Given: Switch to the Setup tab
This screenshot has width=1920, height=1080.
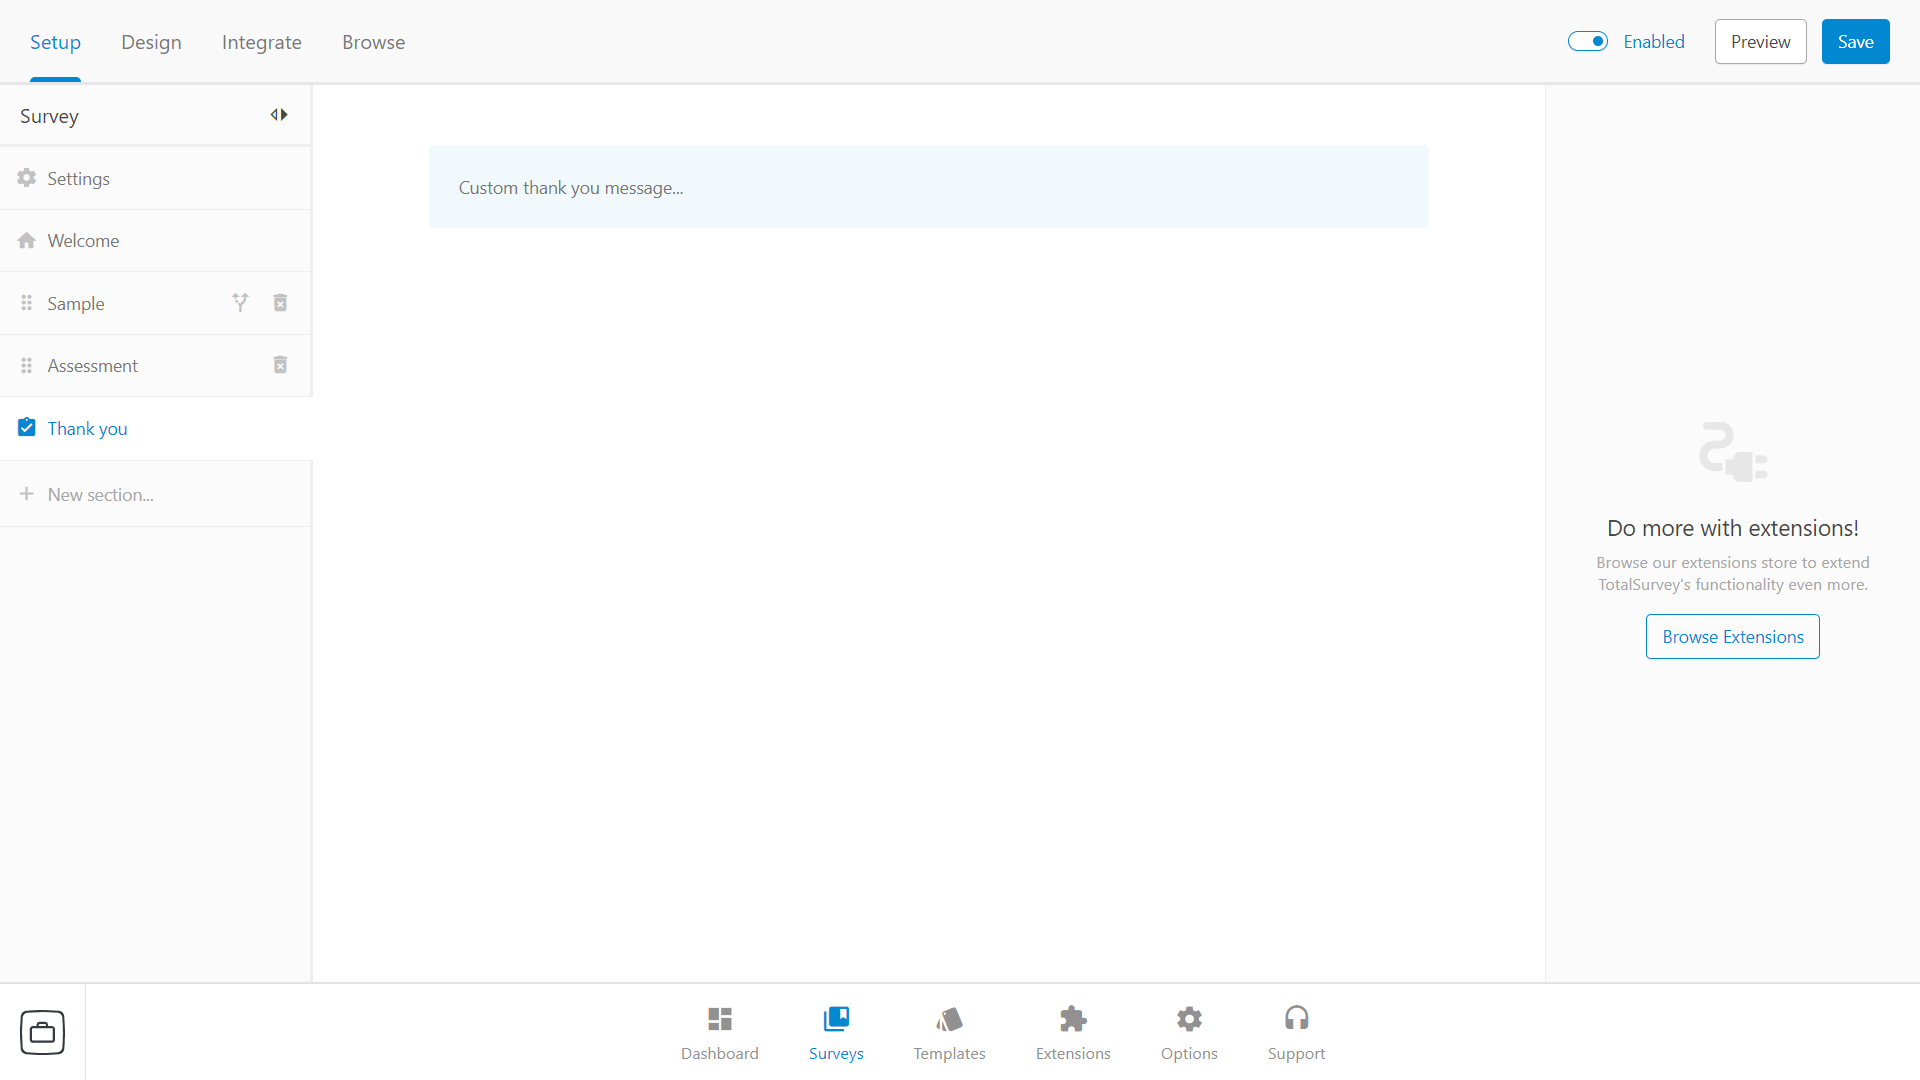Looking at the screenshot, I should coord(55,42).
